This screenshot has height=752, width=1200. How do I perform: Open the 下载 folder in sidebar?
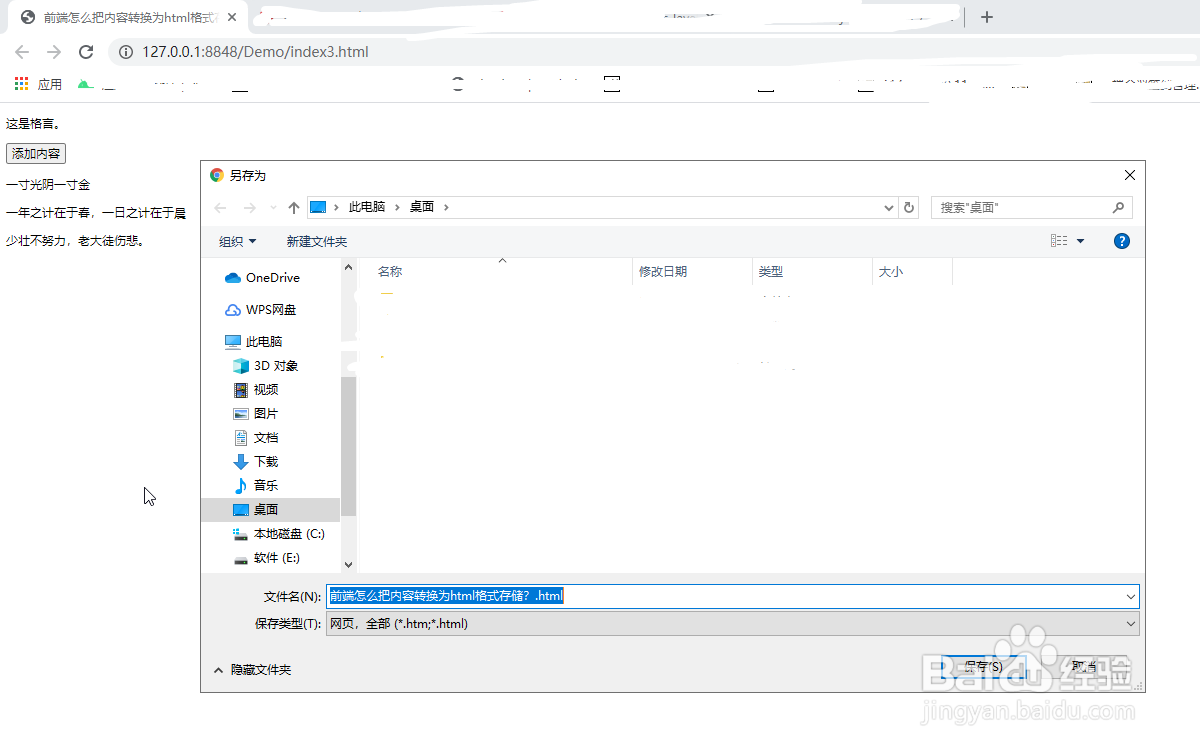[266, 461]
